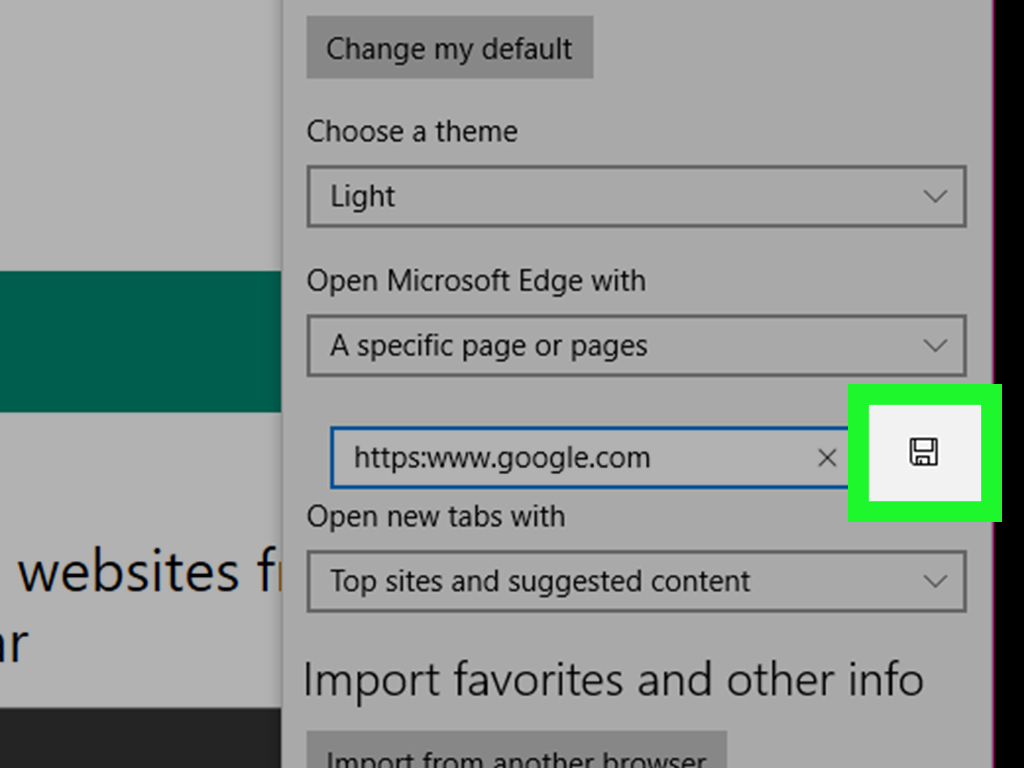This screenshot has height=768, width=1024.
Task: Click the chevron arrow on the theme dropdown
Action: tap(935, 197)
